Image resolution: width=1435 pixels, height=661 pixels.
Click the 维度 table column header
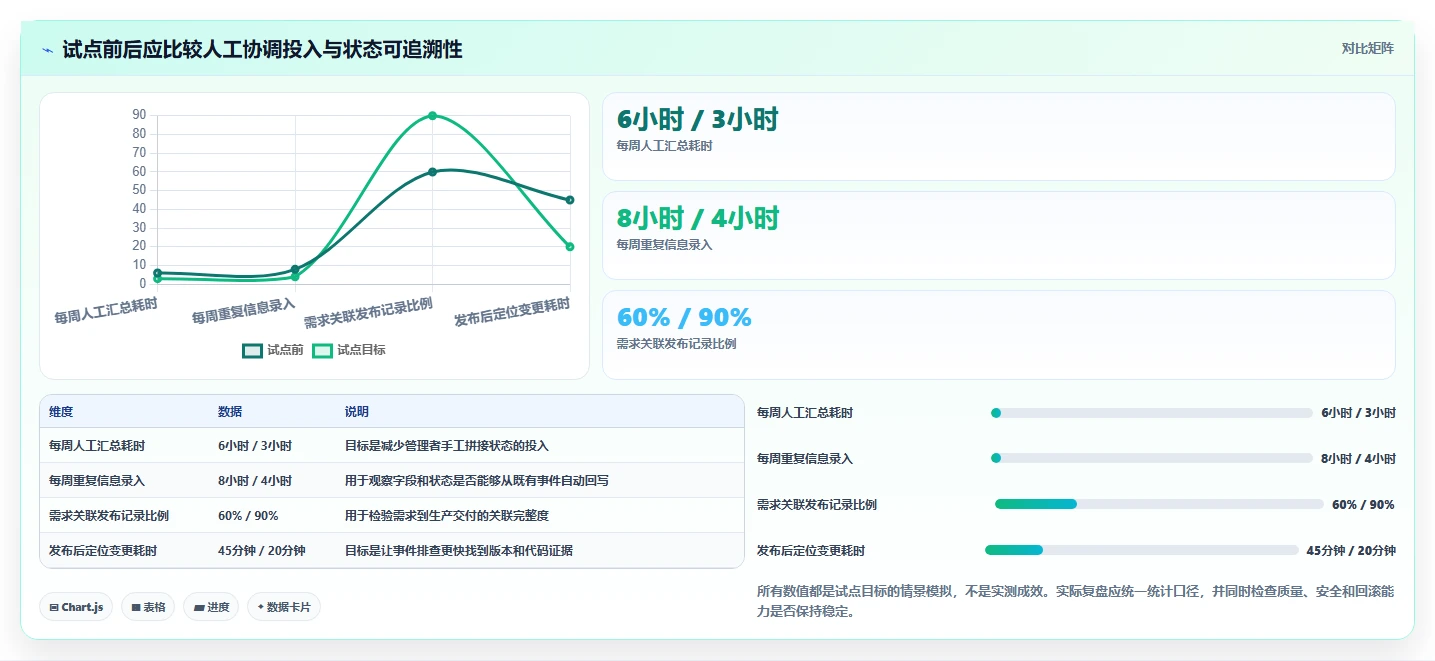point(61,412)
